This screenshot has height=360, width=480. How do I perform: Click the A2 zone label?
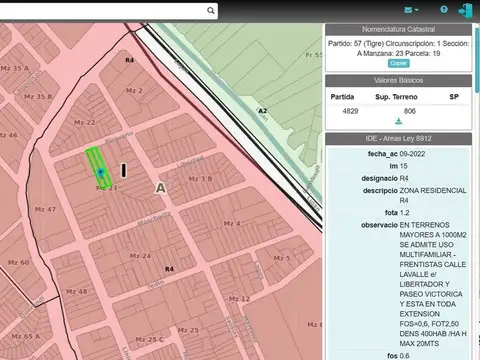(263, 111)
